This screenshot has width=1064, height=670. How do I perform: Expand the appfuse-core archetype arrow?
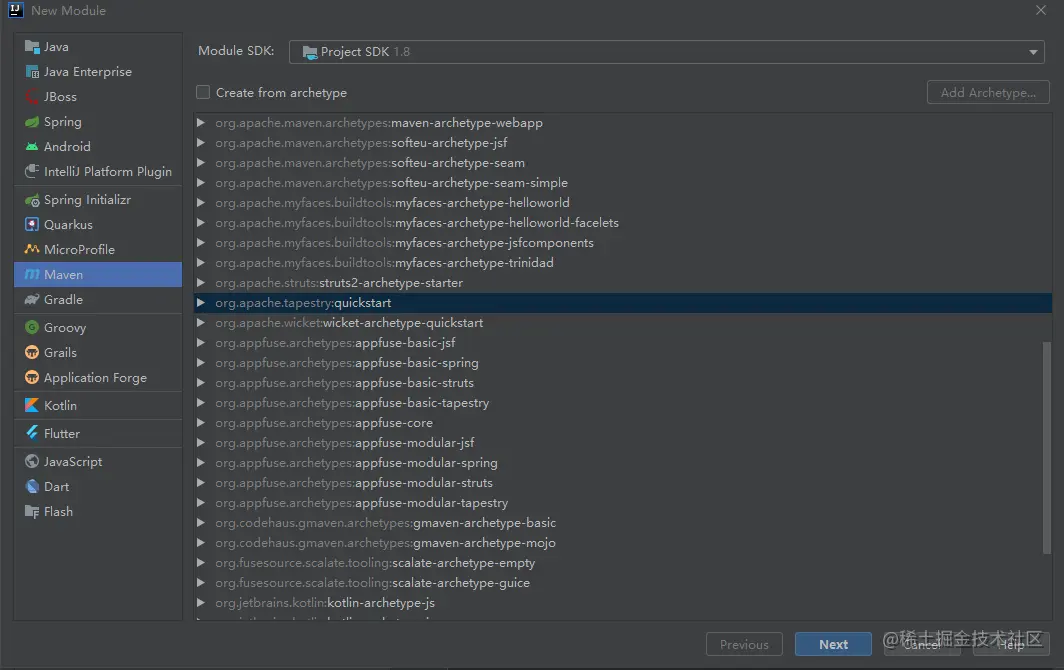coord(201,423)
